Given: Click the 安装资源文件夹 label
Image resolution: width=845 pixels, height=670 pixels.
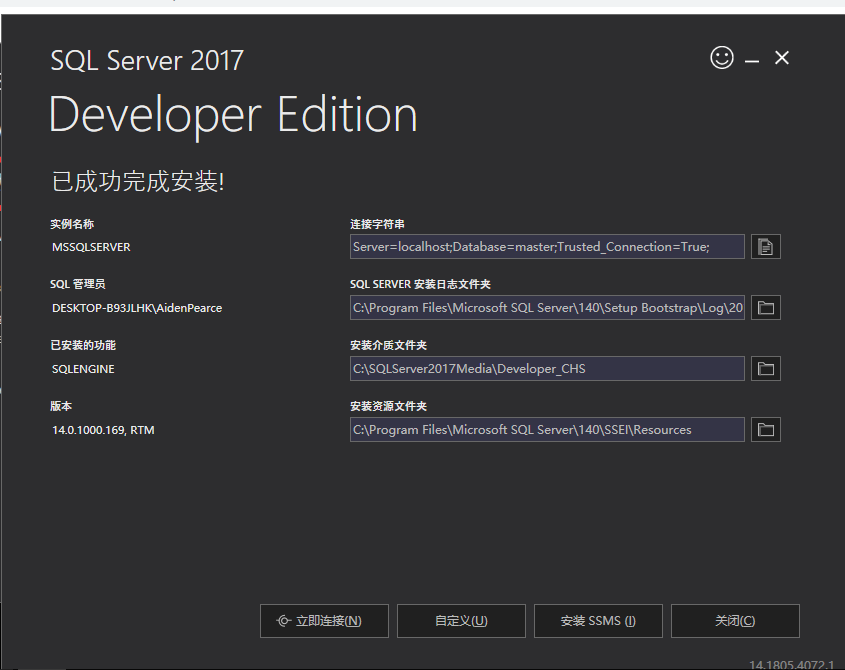Looking at the screenshot, I should tap(388, 406).
